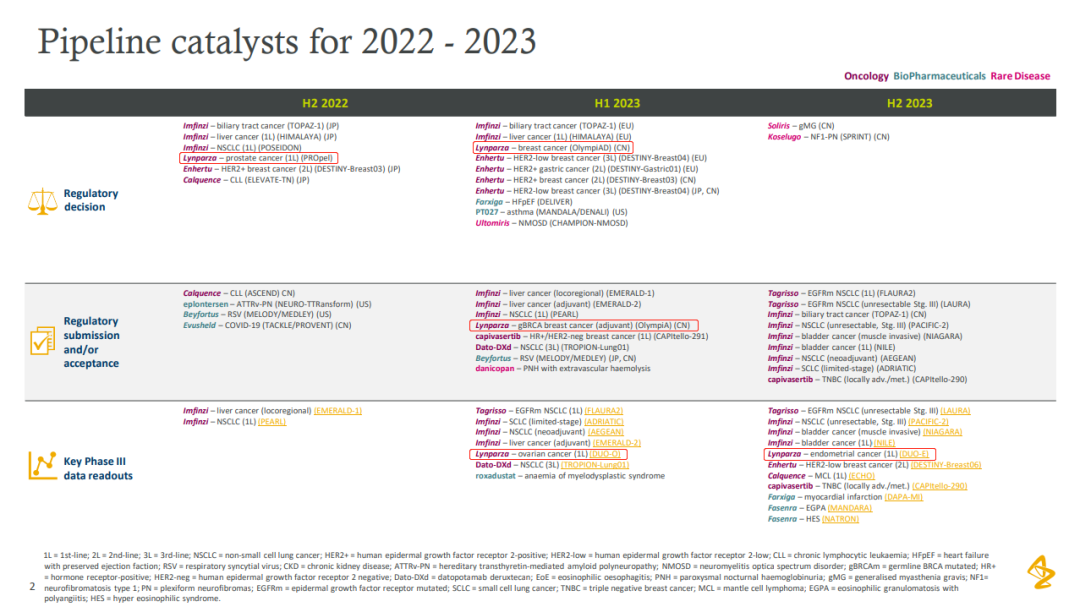Open the ECHO link beside Calquence MCL
The height and width of the screenshot is (607, 1080).
(862, 476)
